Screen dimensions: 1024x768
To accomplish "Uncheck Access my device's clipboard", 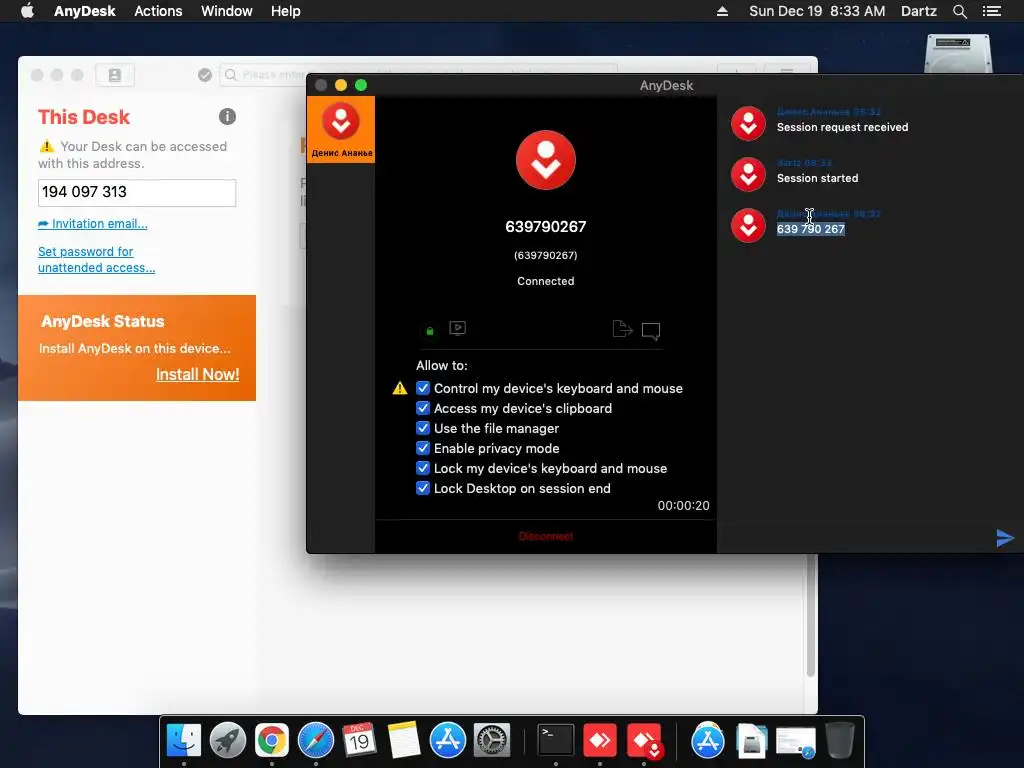I will click(x=423, y=408).
